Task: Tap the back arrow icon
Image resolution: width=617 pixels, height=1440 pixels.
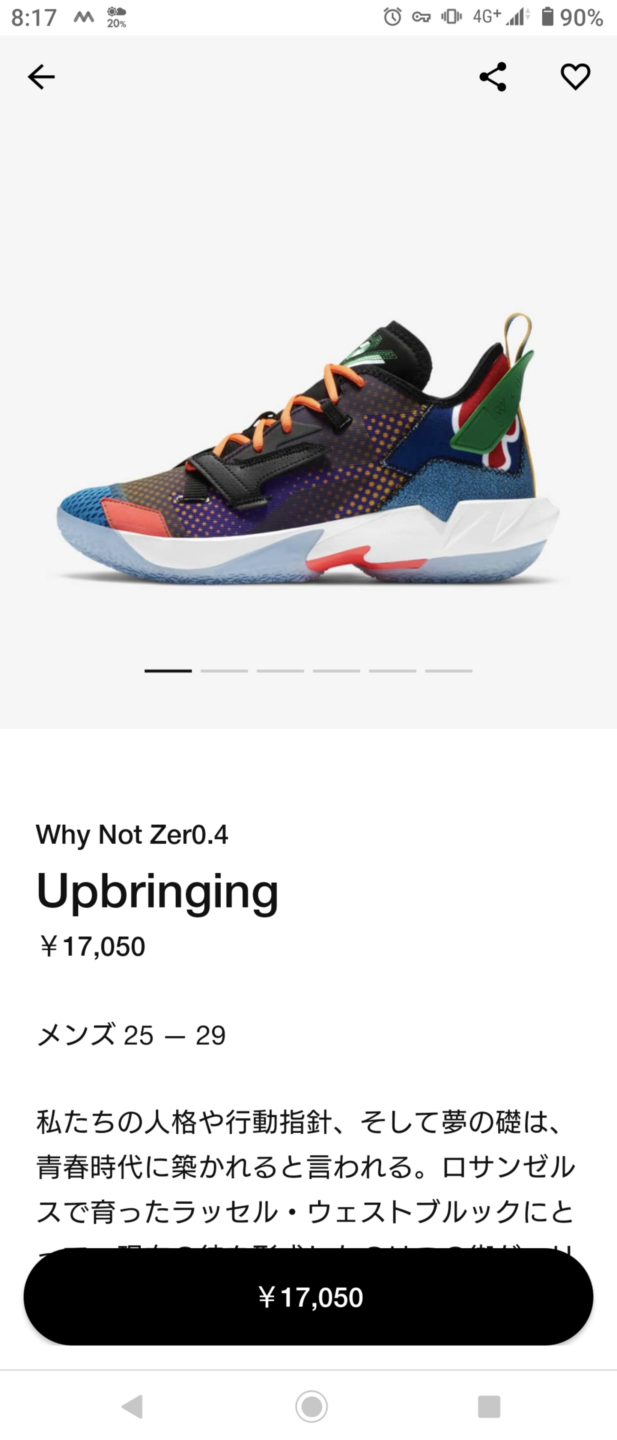Action: tap(41, 77)
